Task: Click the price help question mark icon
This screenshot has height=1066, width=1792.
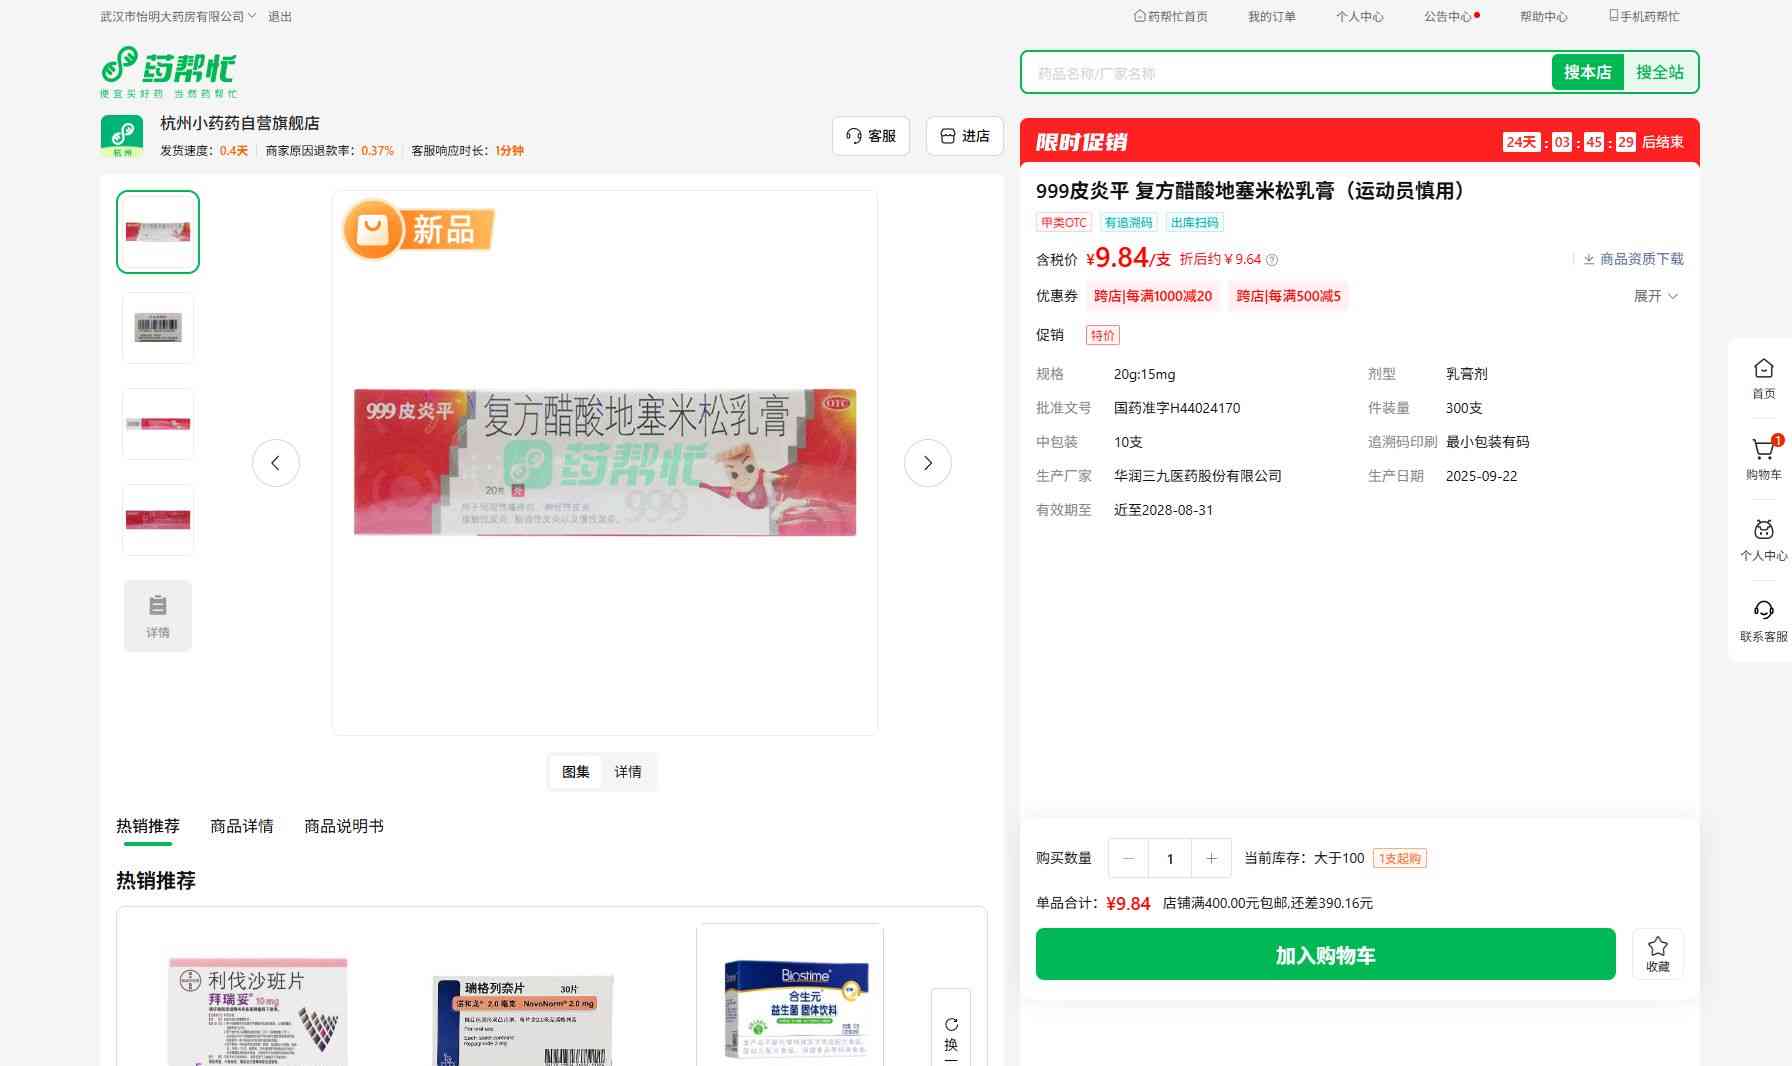Action: pyautogui.click(x=1272, y=260)
